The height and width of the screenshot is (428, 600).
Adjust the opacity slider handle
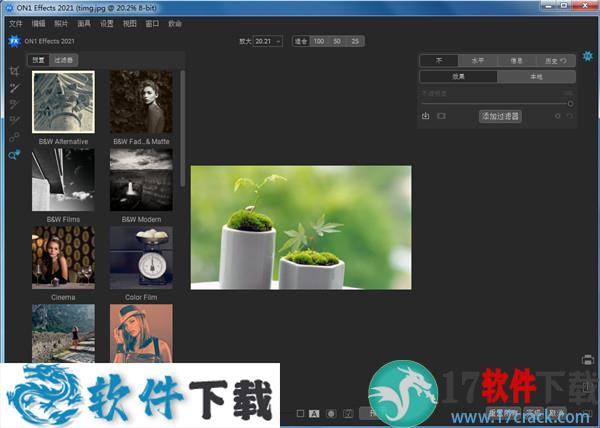(570, 103)
